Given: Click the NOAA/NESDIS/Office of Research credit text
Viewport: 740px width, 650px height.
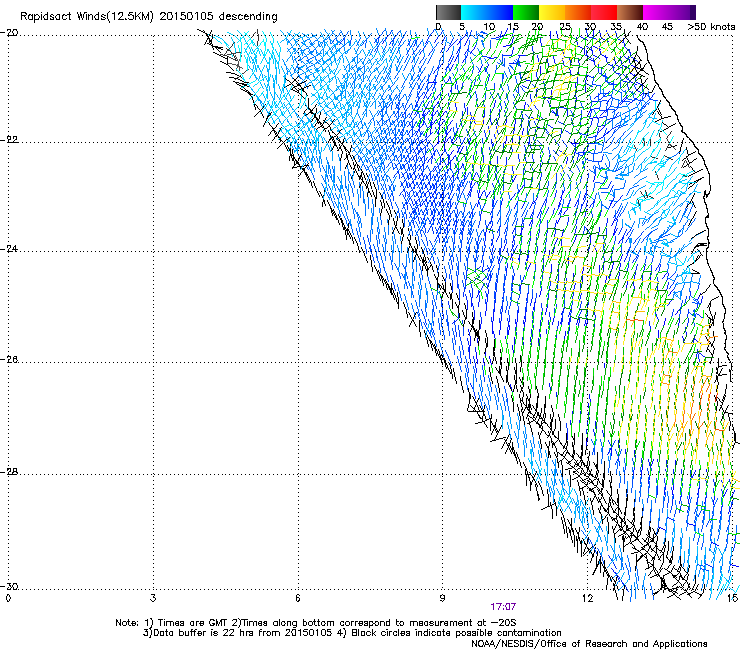Looking at the screenshot, I should click(589, 644).
